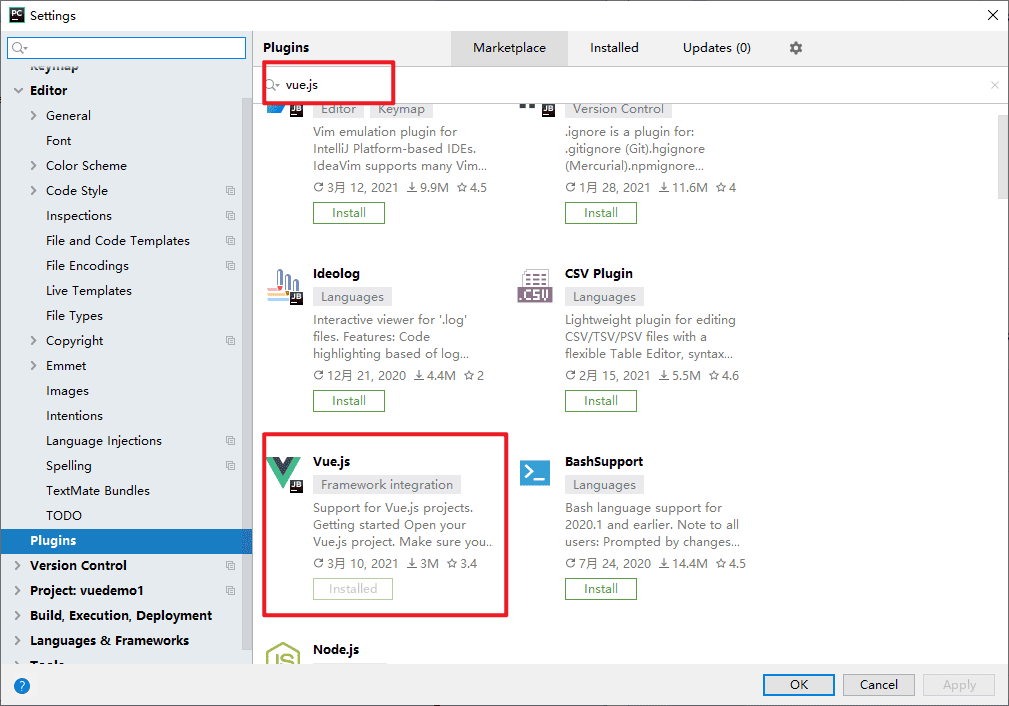Click the Keymap tag on IdeaVim

pyautogui.click(x=401, y=109)
